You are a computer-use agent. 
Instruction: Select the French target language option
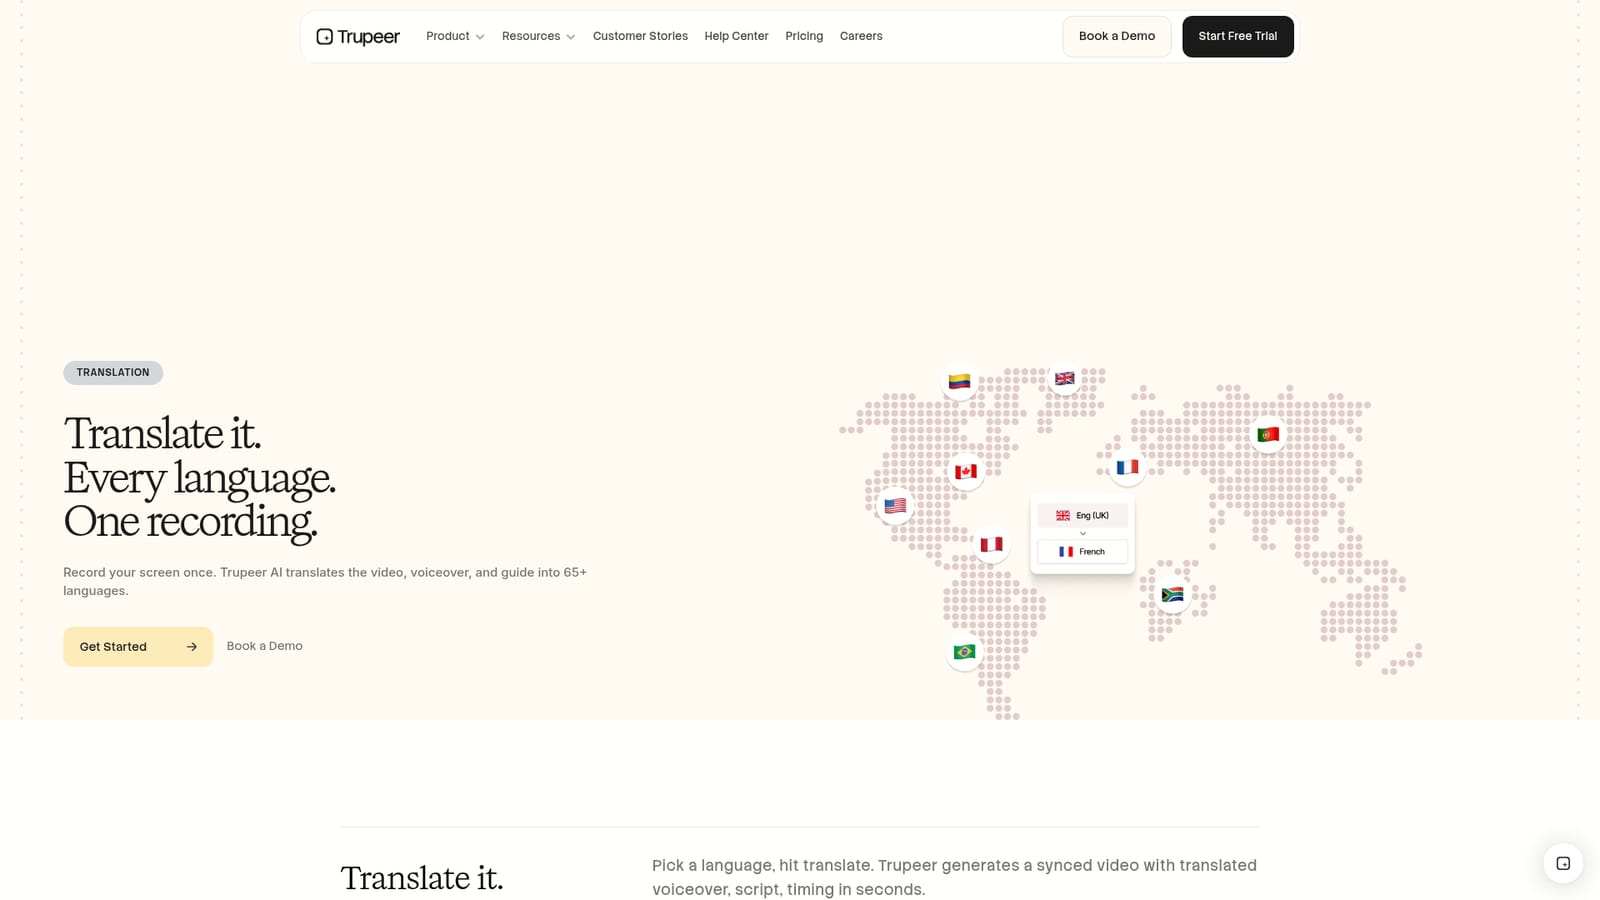pos(1082,552)
